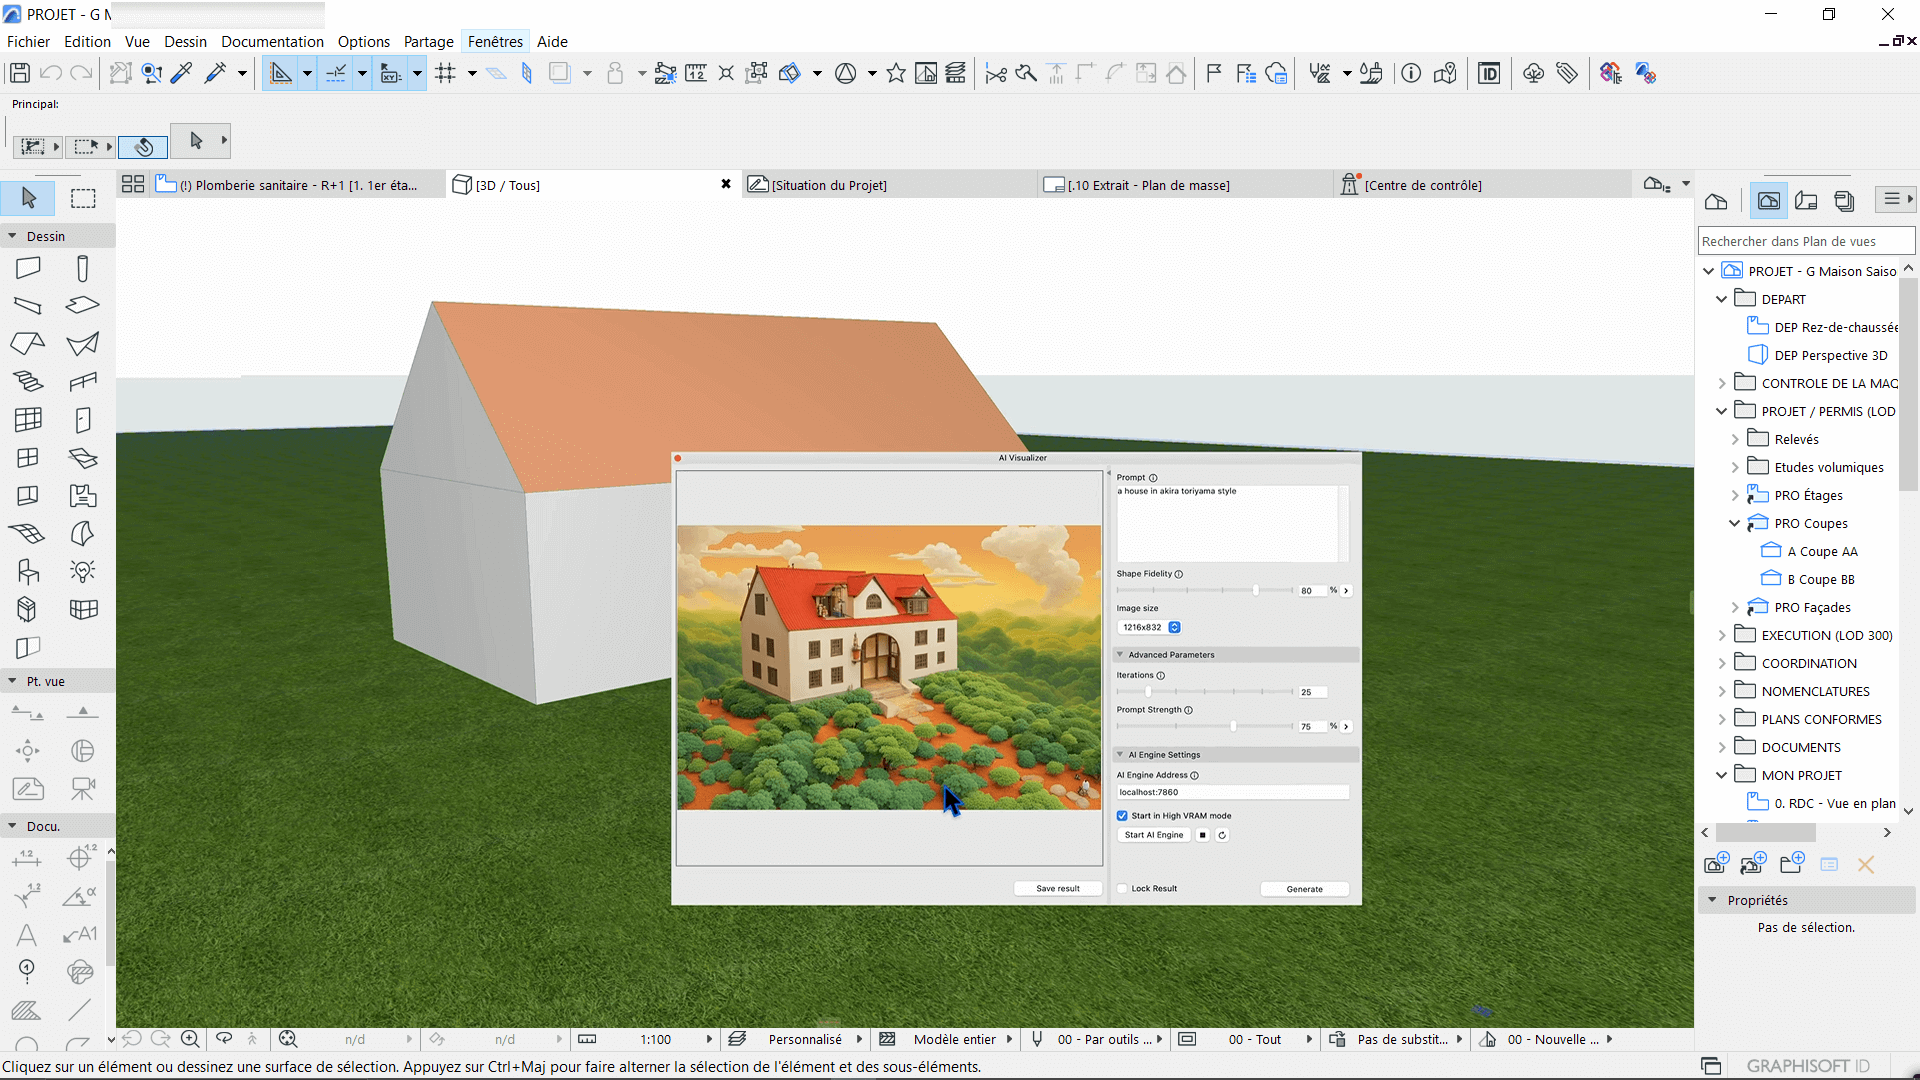This screenshot has width=1920, height=1080.
Task: Click the Favorites star toolbar icon
Action: tap(896, 73)
